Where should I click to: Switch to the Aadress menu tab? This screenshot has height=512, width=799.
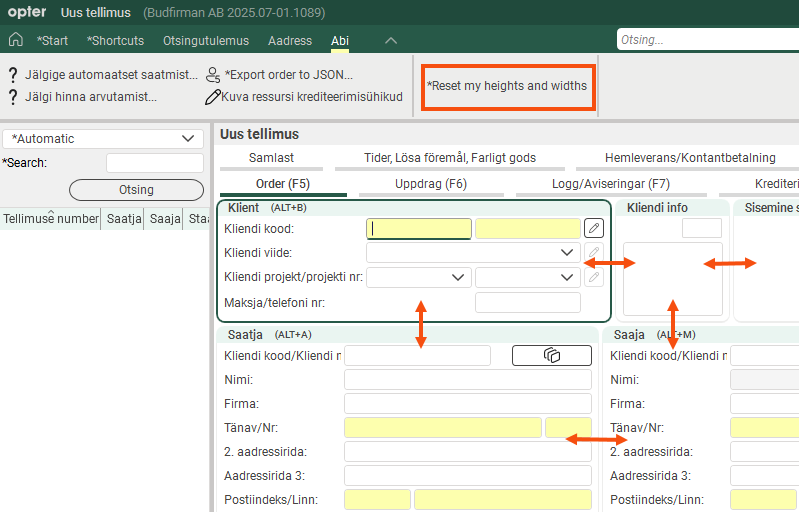tap(290, 40)
